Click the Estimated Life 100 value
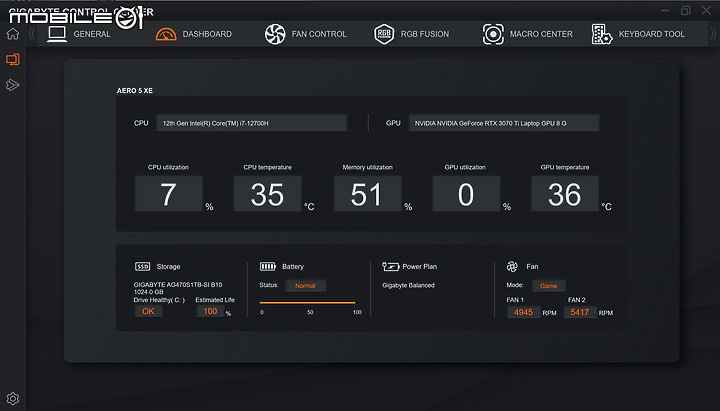Viewport: 720px width, 411px height. click(x=210, y=311)
